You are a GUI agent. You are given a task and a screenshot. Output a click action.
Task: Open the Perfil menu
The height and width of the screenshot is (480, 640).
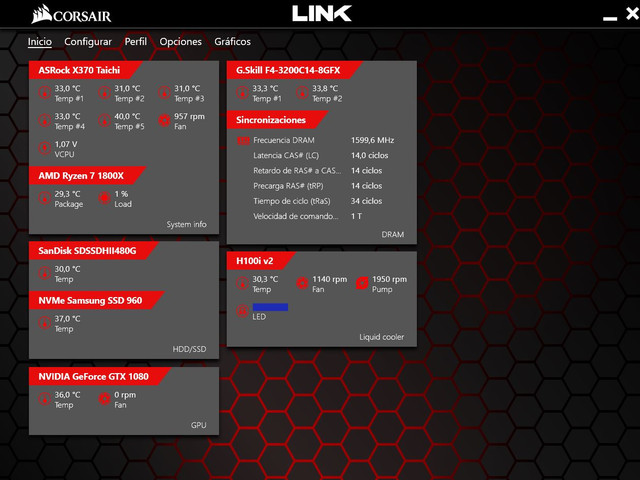[x=136, y=42]
